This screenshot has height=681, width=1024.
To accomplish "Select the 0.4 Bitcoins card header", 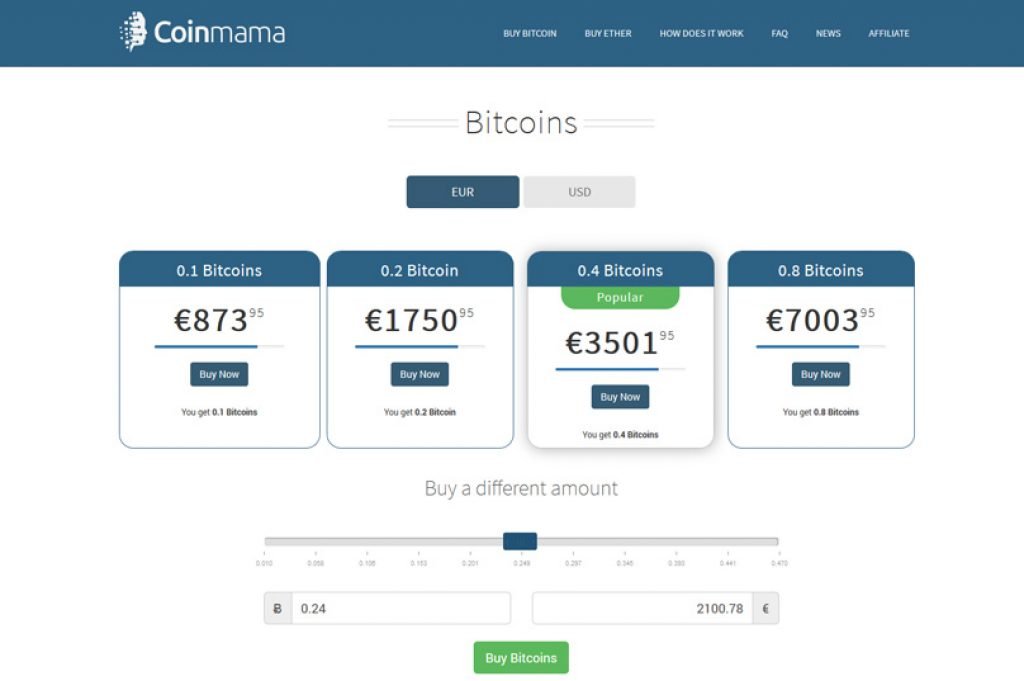I will click(x=620, y=269).
